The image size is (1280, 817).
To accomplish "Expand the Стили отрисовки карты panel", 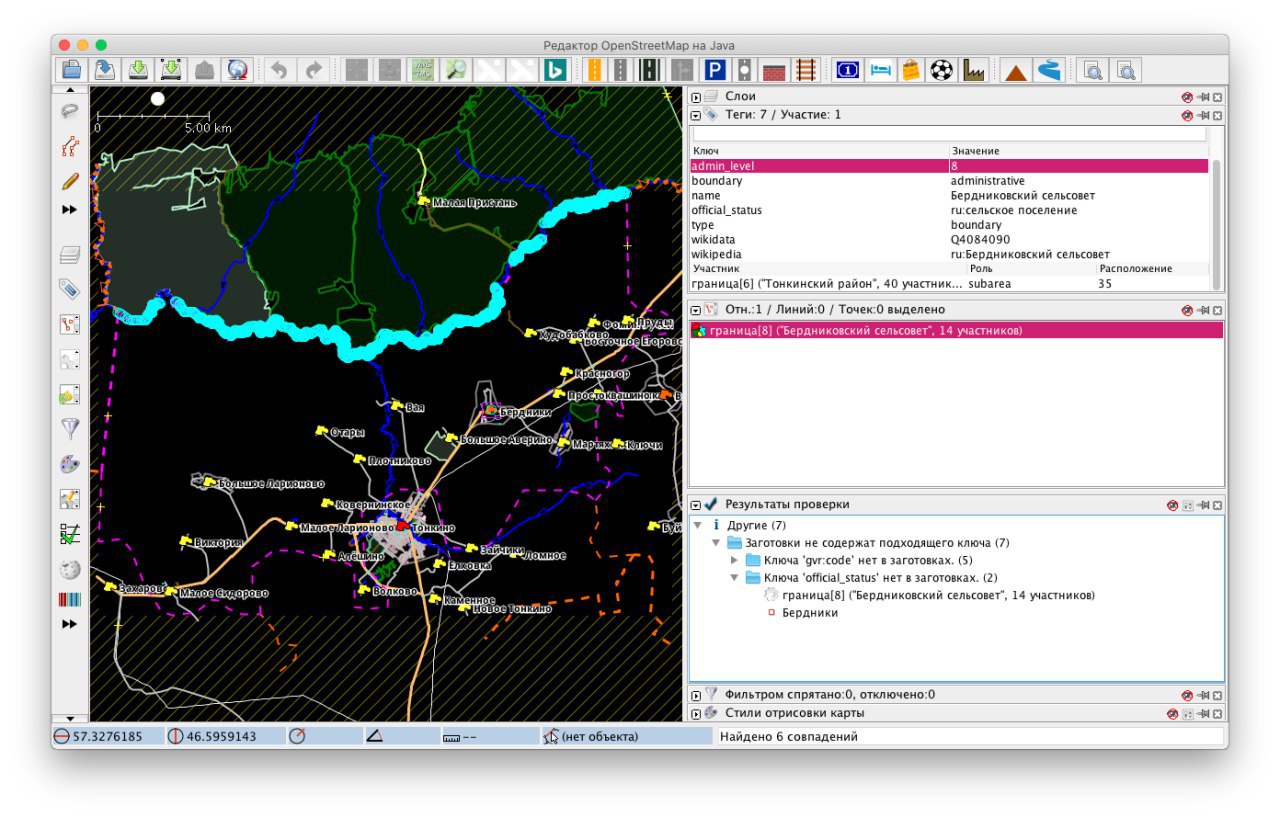I will click(x=696, y=713).
